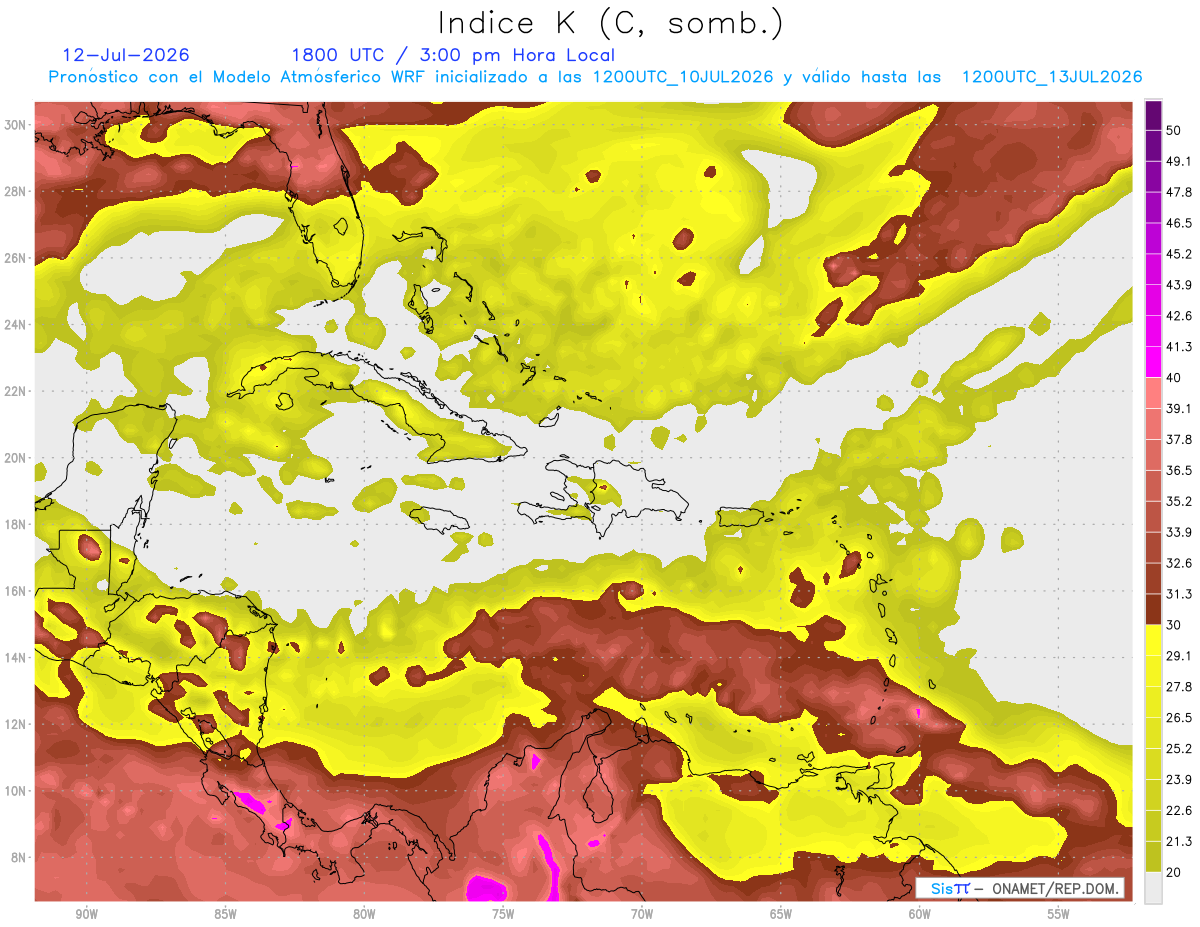The image size is (1200, 927).
Task: Pick the light gray swatch below 20
Action: point(1153,887)
